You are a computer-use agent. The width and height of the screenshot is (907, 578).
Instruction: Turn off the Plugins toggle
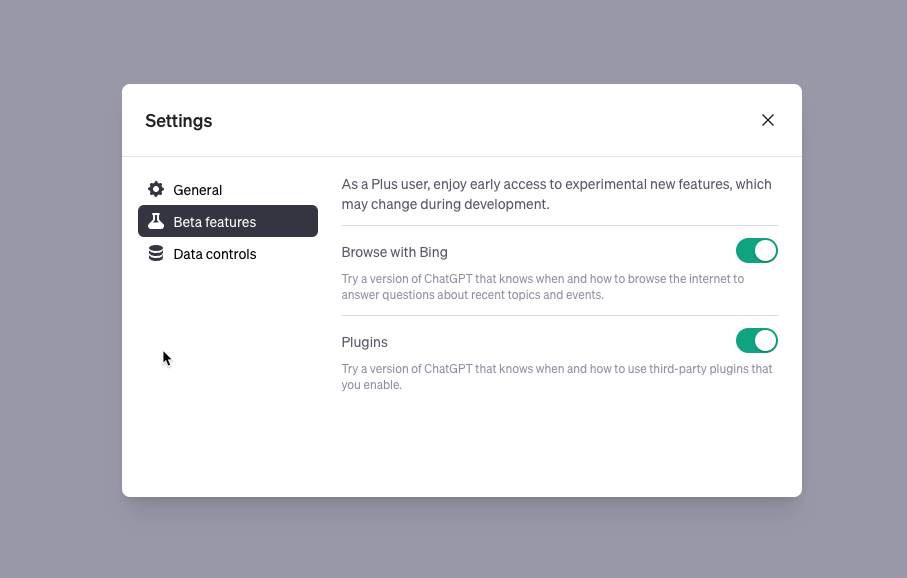(757, 341)
